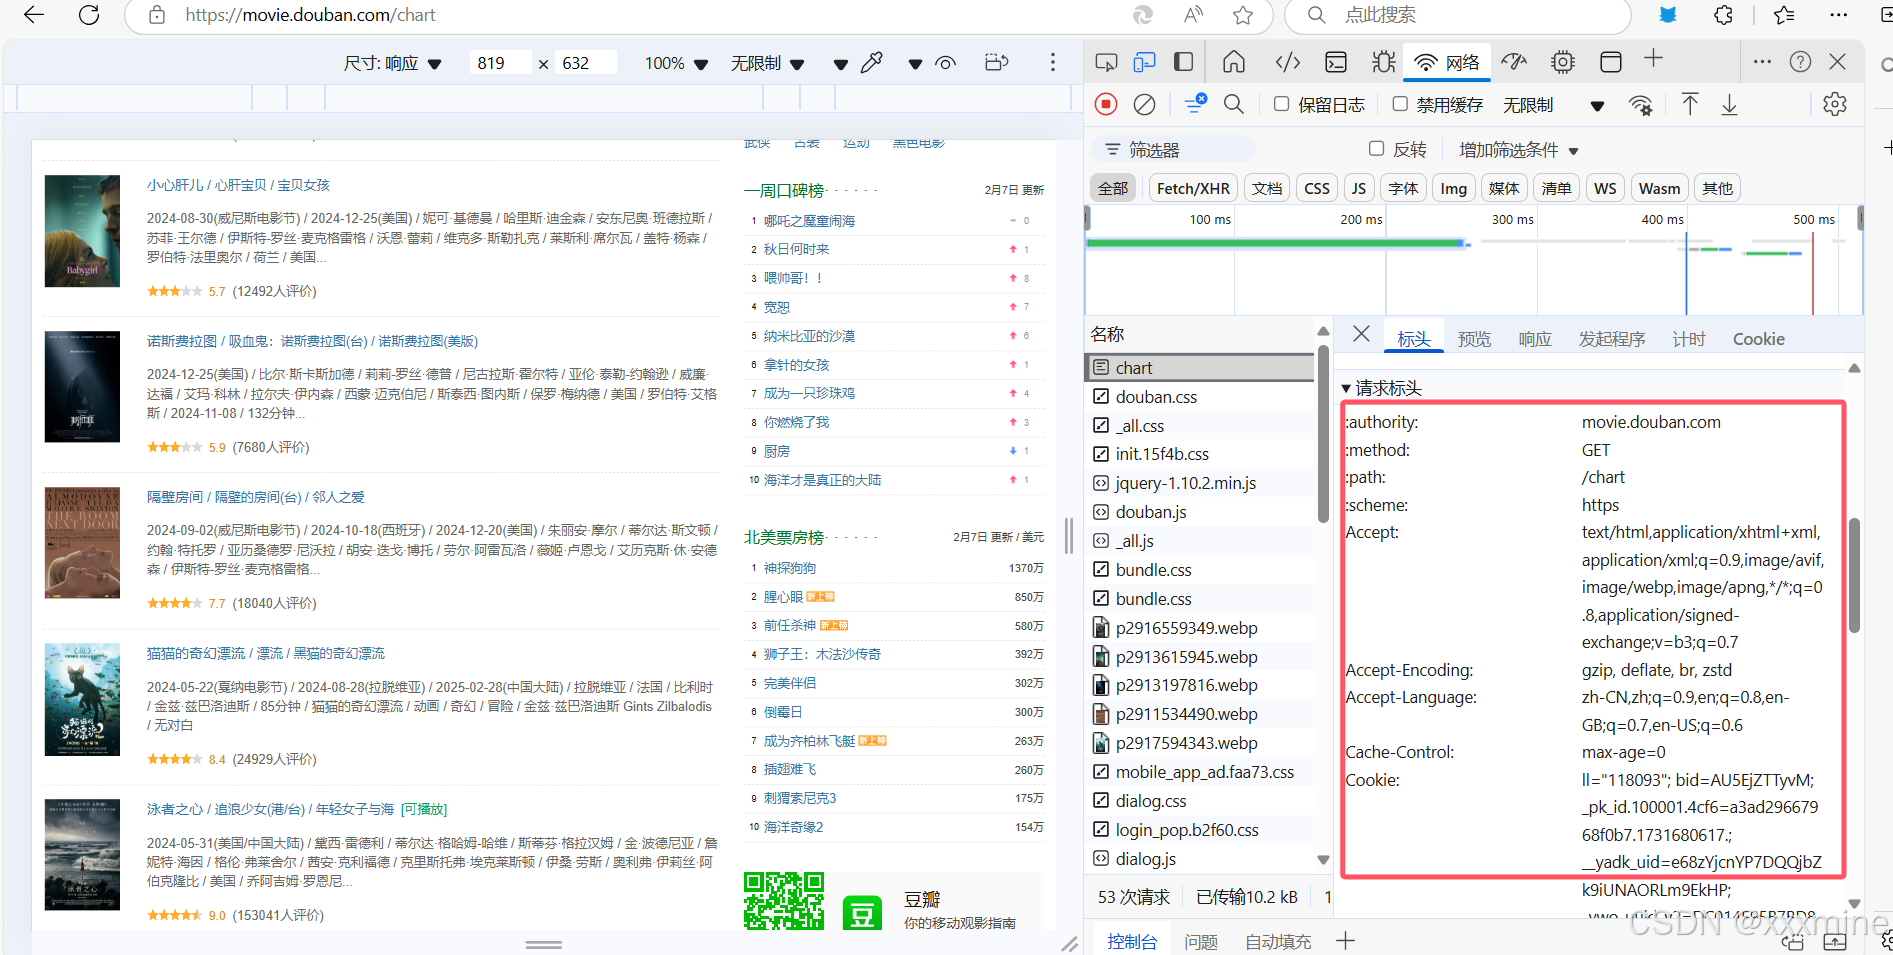Clear the network log
1893x955 pixels.
(x=1144, y=104)
